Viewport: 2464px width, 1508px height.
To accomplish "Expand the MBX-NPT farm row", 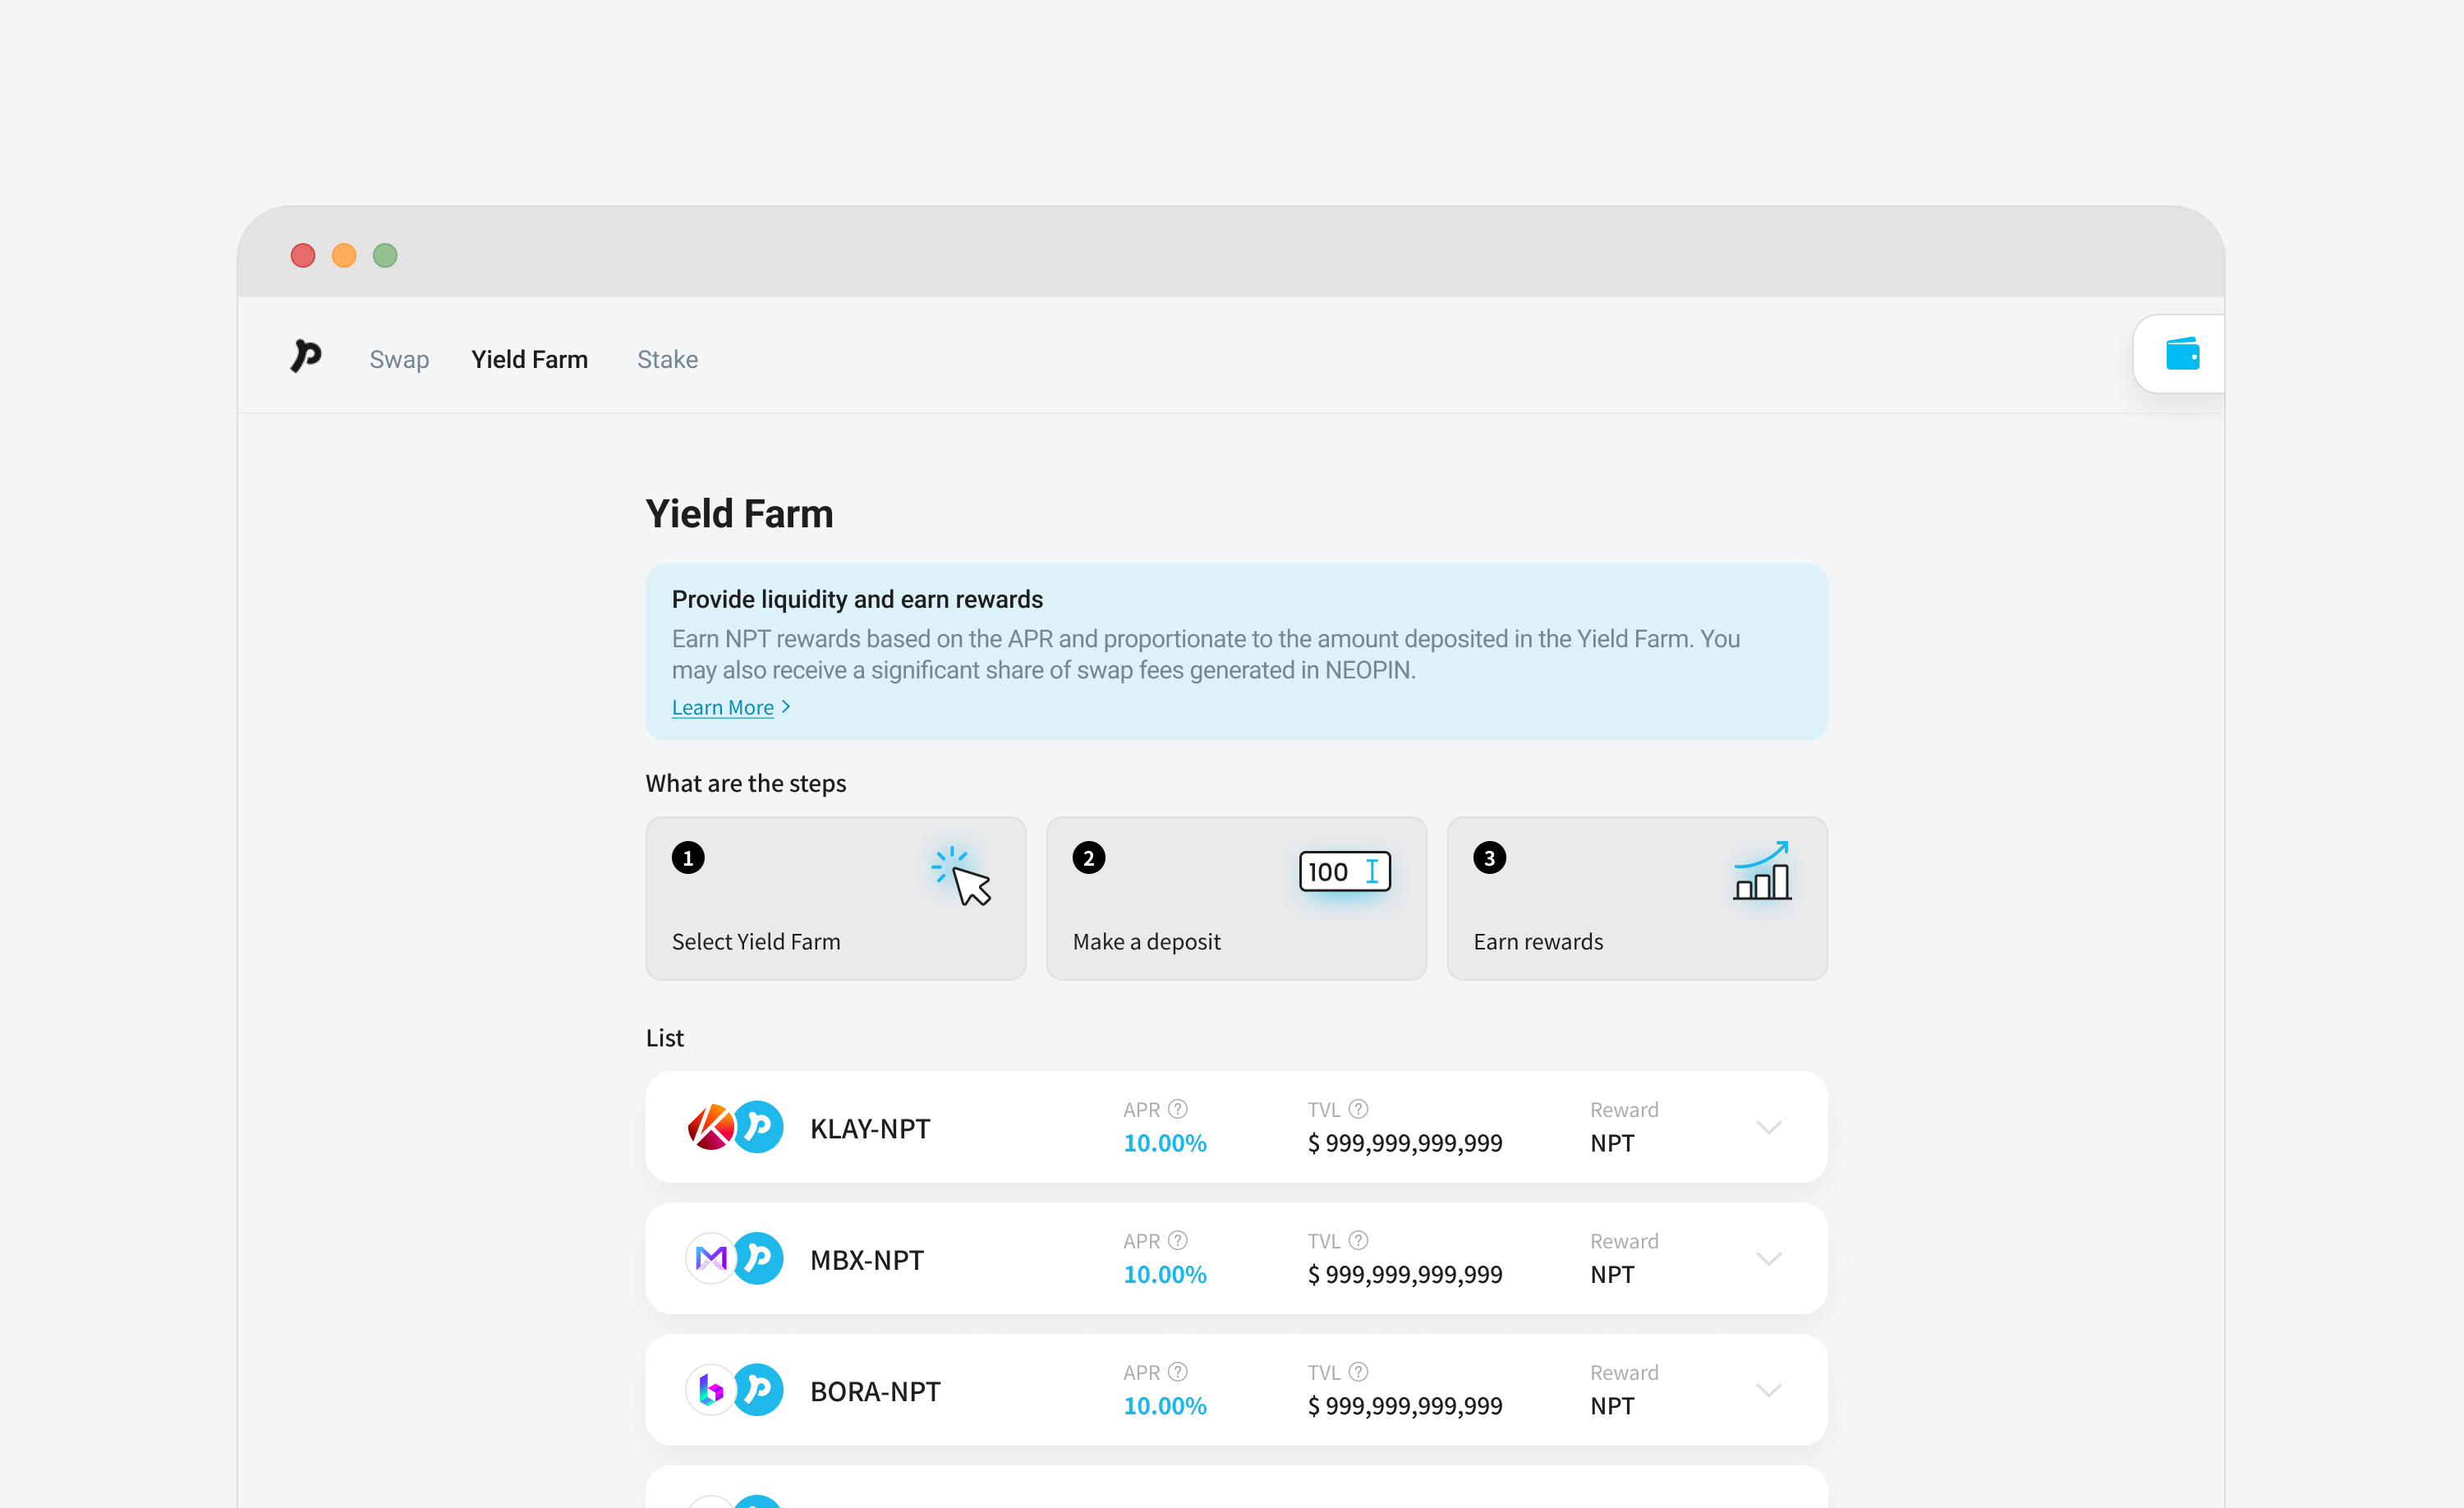I will click(x=1769, y=1258).
